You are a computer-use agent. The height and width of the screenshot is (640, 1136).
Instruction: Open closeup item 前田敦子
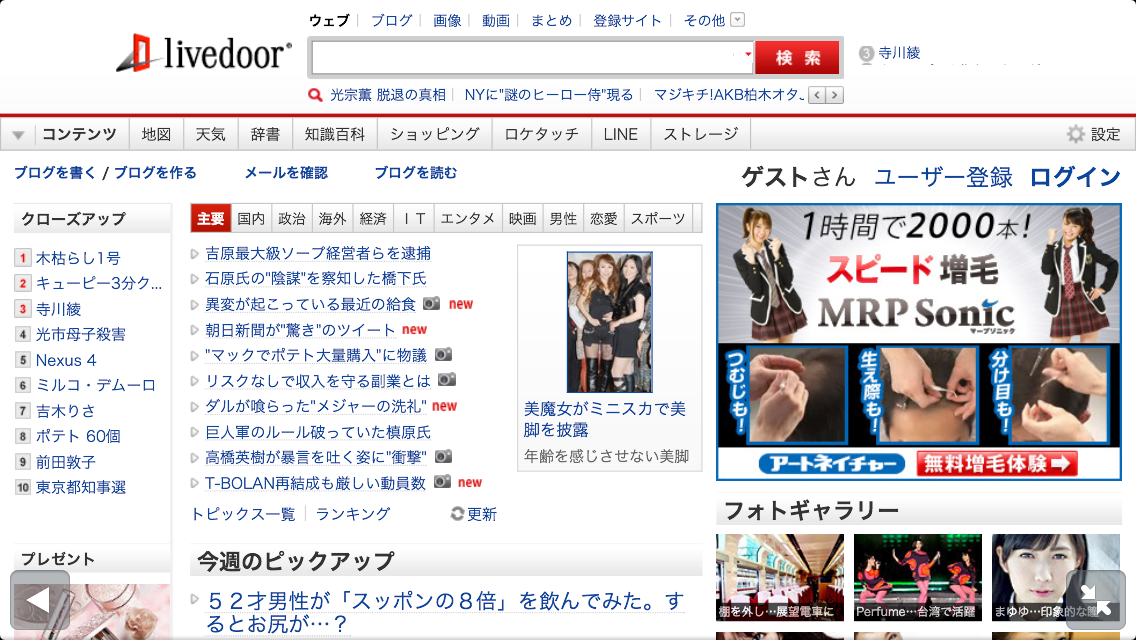click(x=66, y=462)
